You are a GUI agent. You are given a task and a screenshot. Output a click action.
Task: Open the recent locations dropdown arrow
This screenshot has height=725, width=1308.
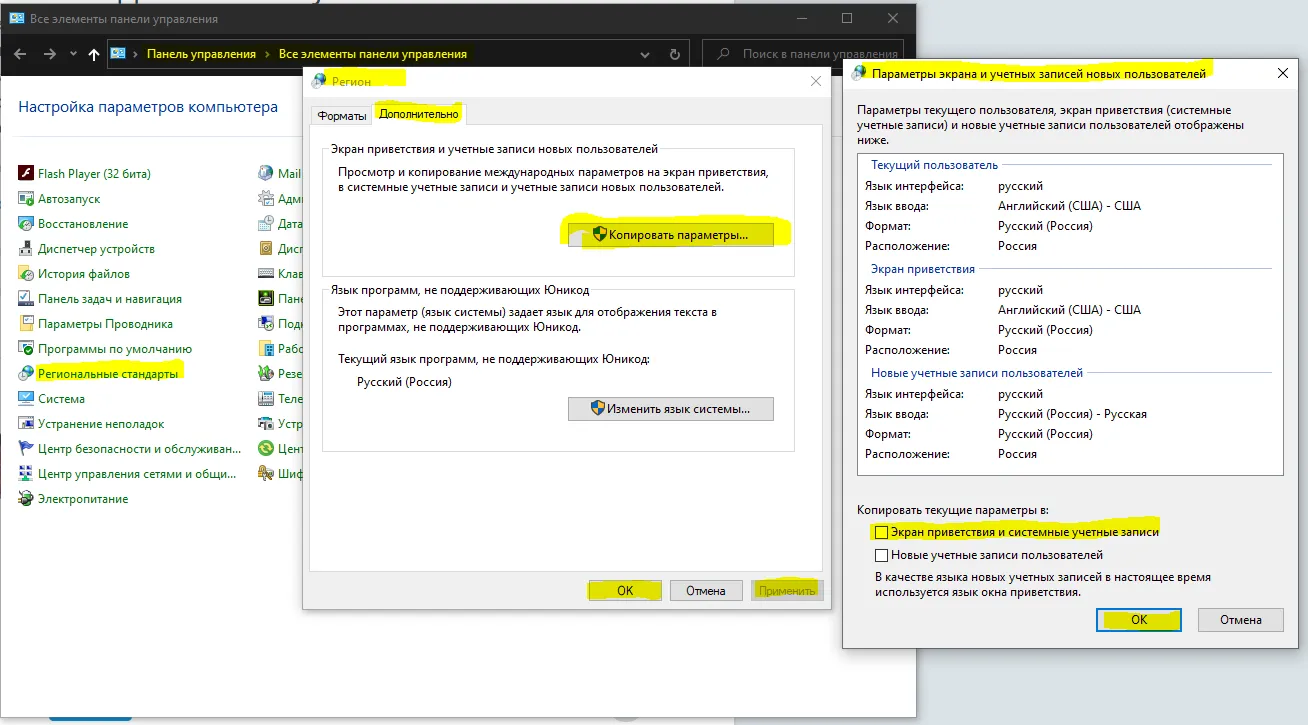point(72,54)
